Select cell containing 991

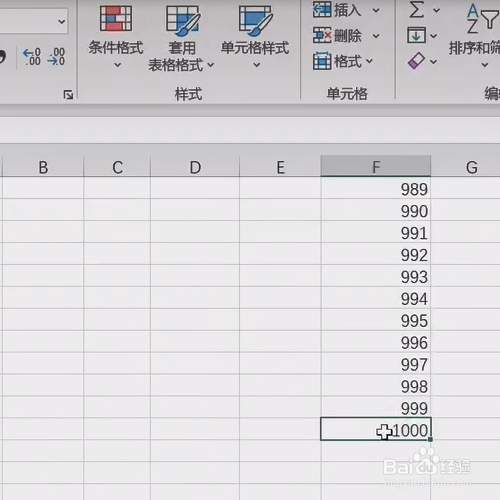coord(376,232)
